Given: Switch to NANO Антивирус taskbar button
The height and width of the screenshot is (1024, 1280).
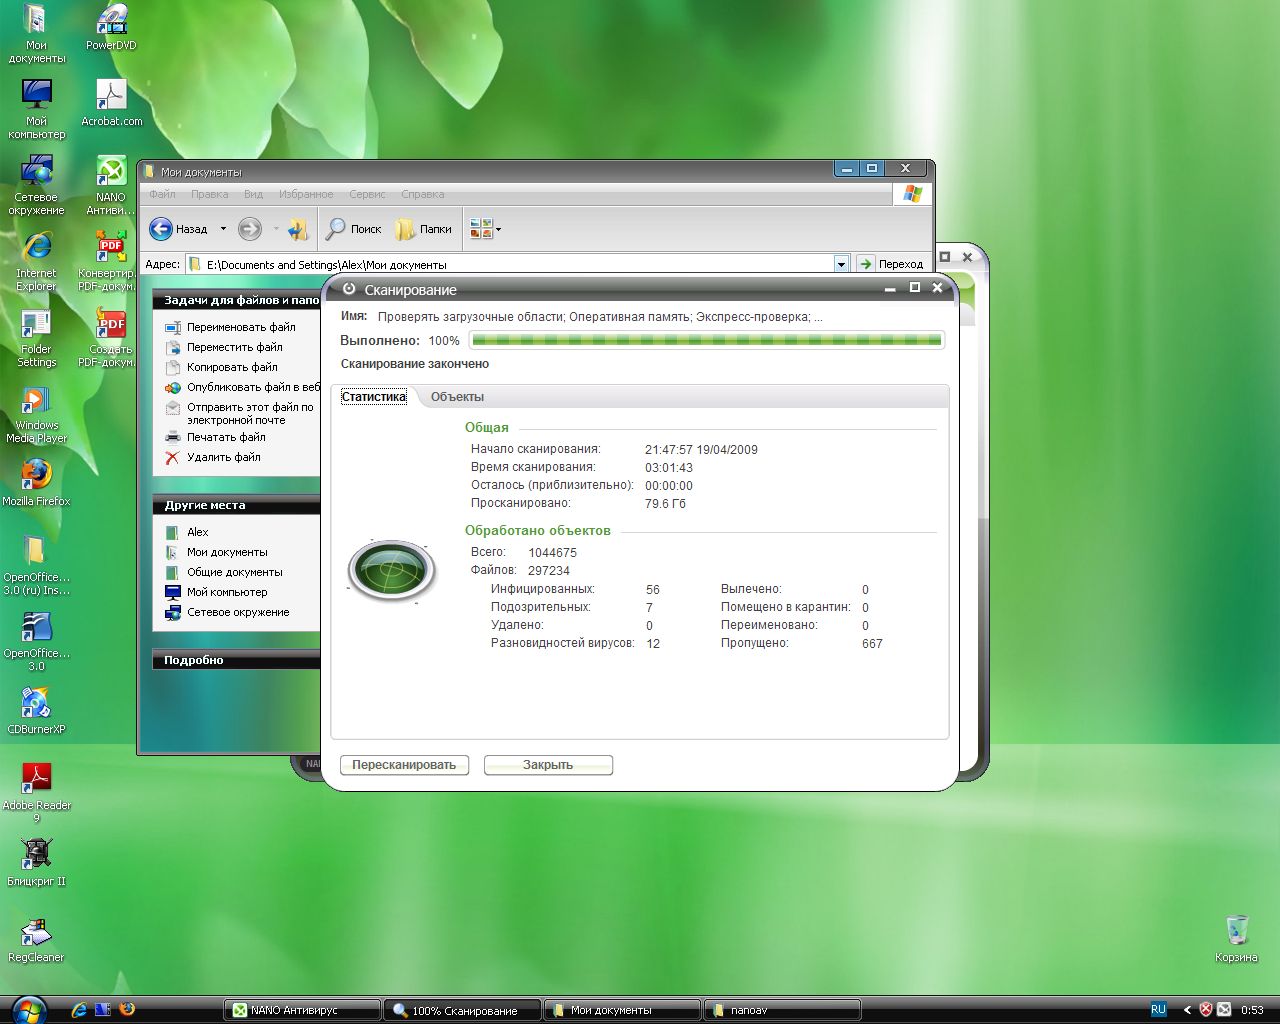Looking at the screenshot, I should coord(302,1010).
